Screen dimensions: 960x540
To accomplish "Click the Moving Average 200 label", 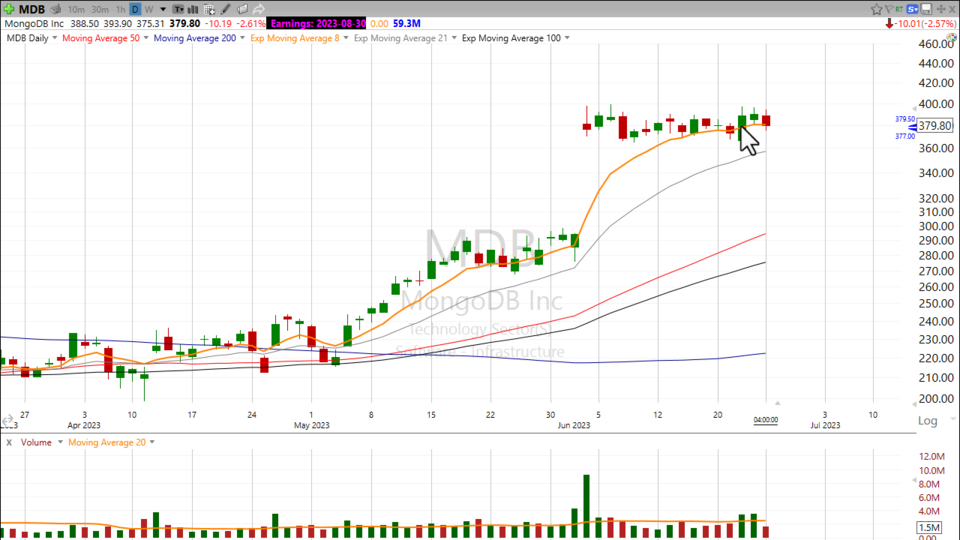I will pos(195,38).
